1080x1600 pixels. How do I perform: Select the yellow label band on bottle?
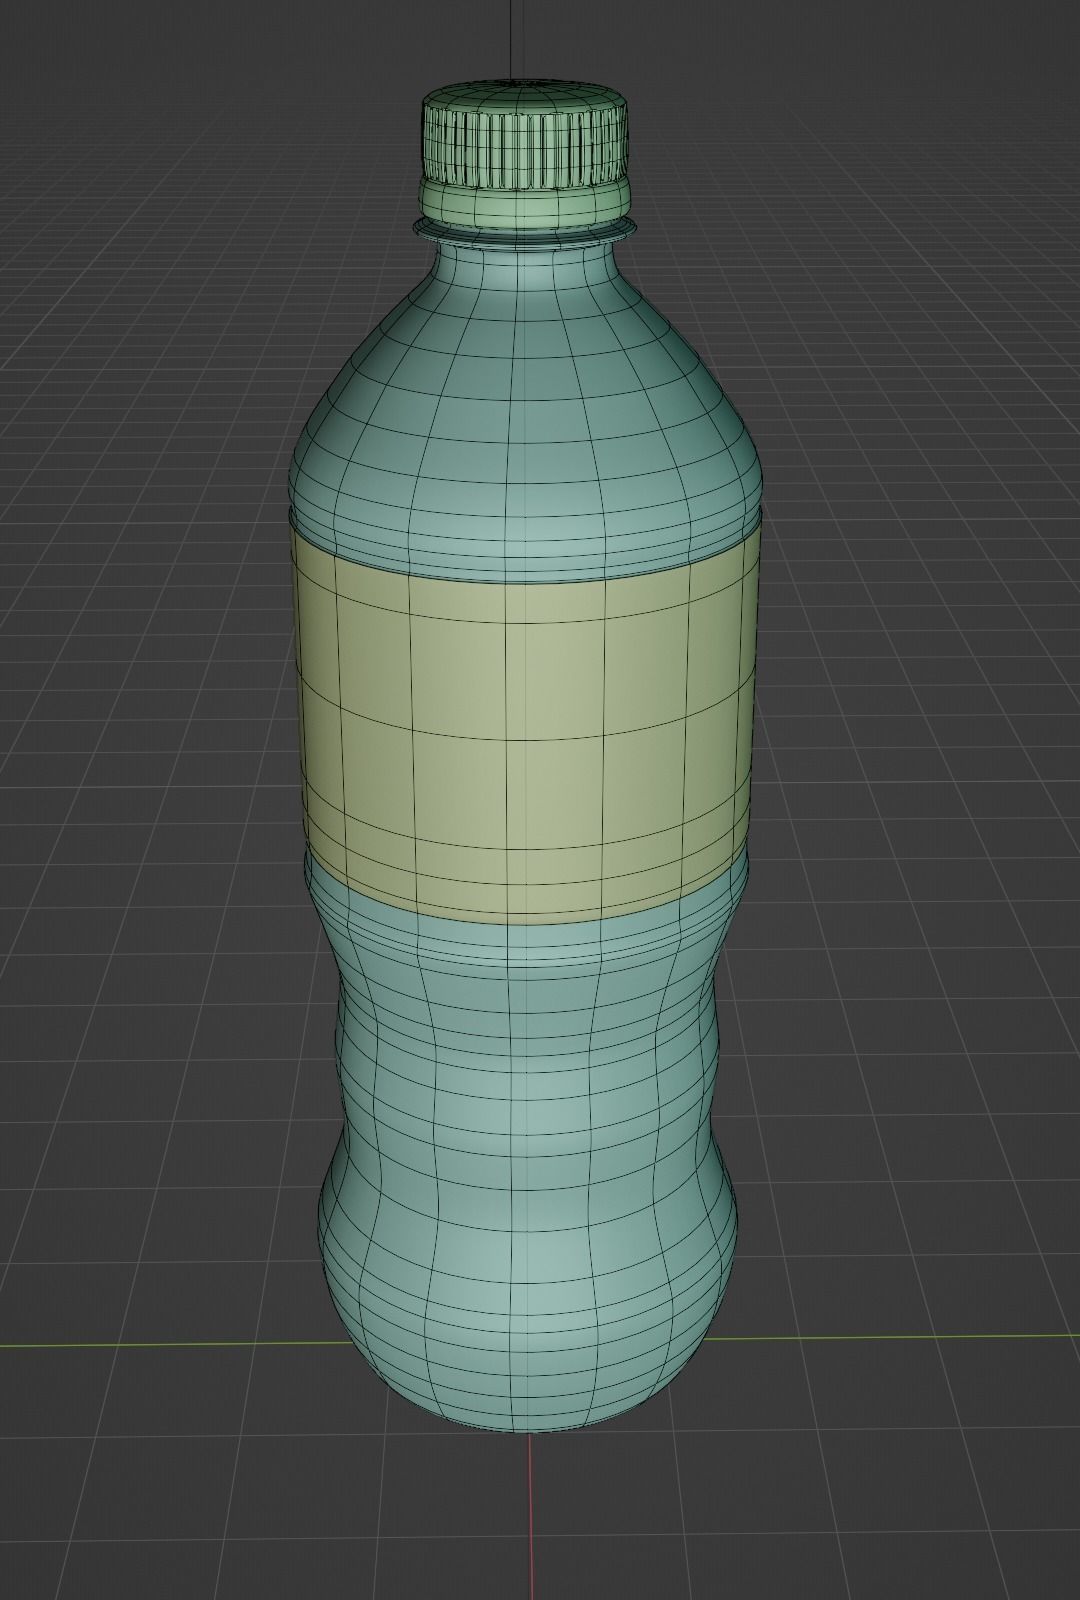click(524, 720)
